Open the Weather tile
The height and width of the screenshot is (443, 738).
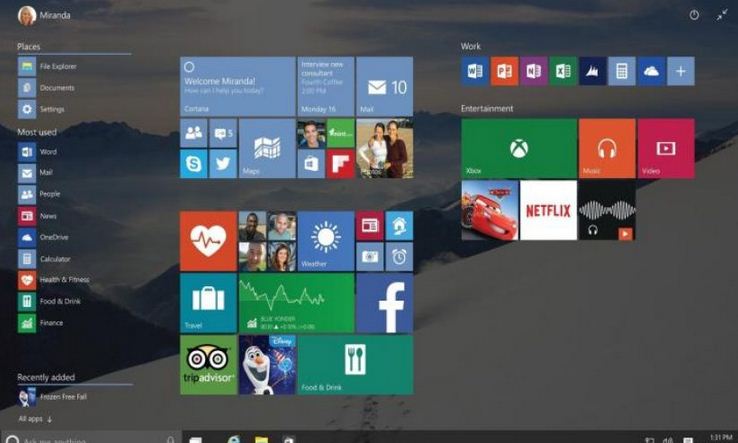(x=326, y=241)
